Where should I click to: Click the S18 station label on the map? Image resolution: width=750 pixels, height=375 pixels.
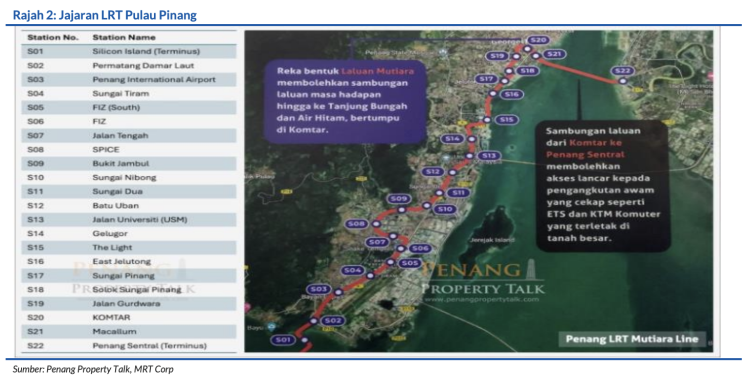tap(527, 71)
